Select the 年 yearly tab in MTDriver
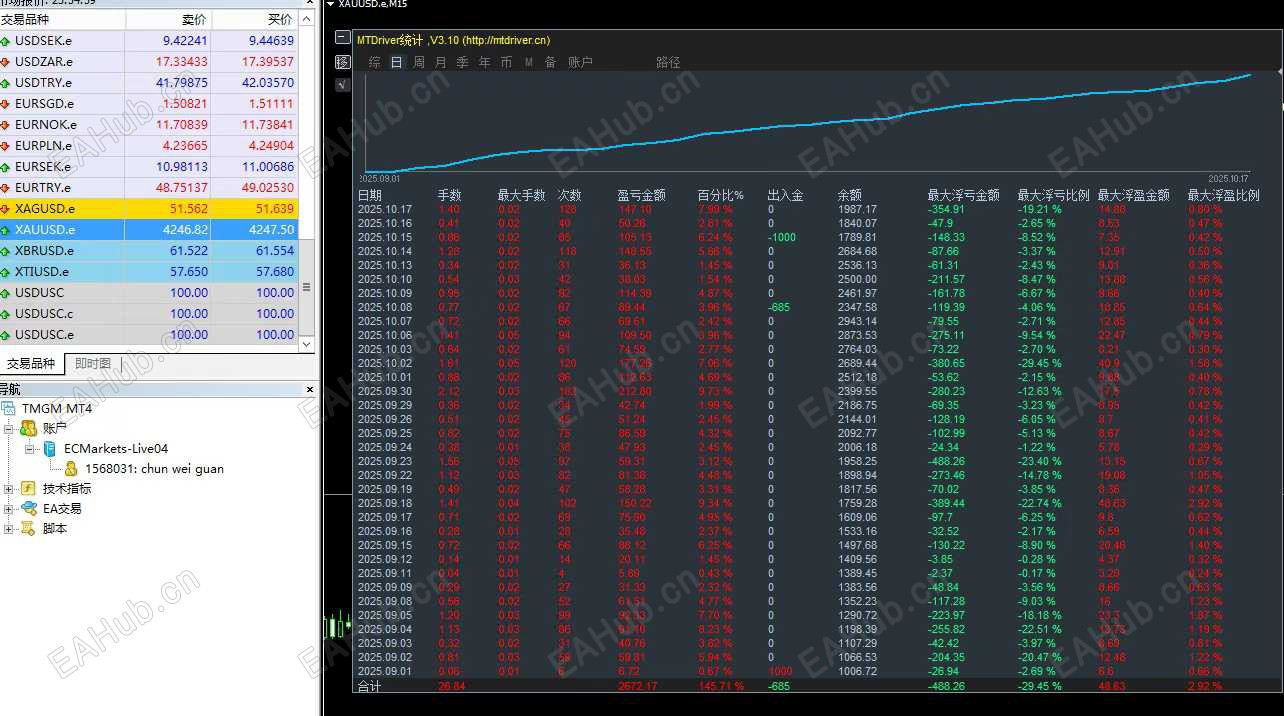The height and width of the screenshot is (716, 1284). point(485,62)
